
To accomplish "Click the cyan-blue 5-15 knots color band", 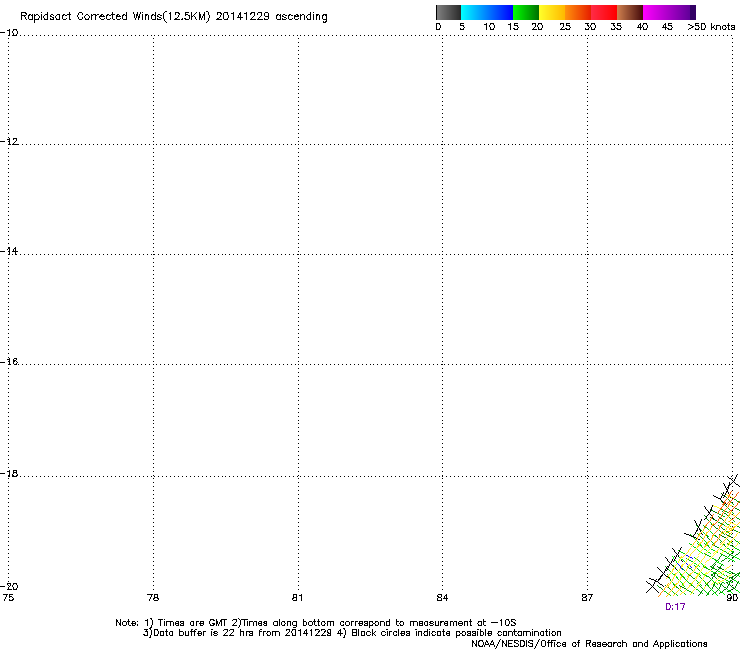I will pos(487,12).
